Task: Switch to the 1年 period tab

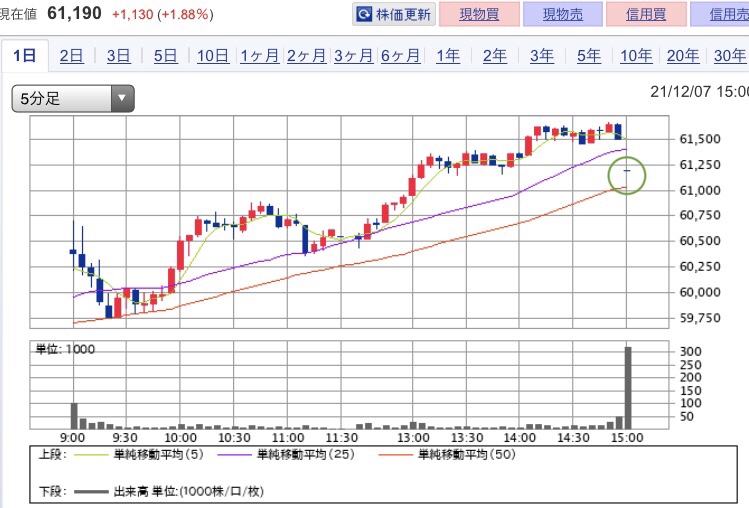Action: click(448, 56)
